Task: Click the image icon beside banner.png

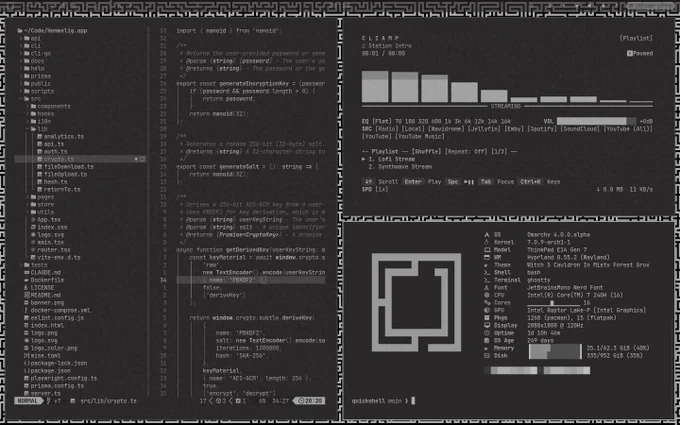Action: [x=26, y=303]
